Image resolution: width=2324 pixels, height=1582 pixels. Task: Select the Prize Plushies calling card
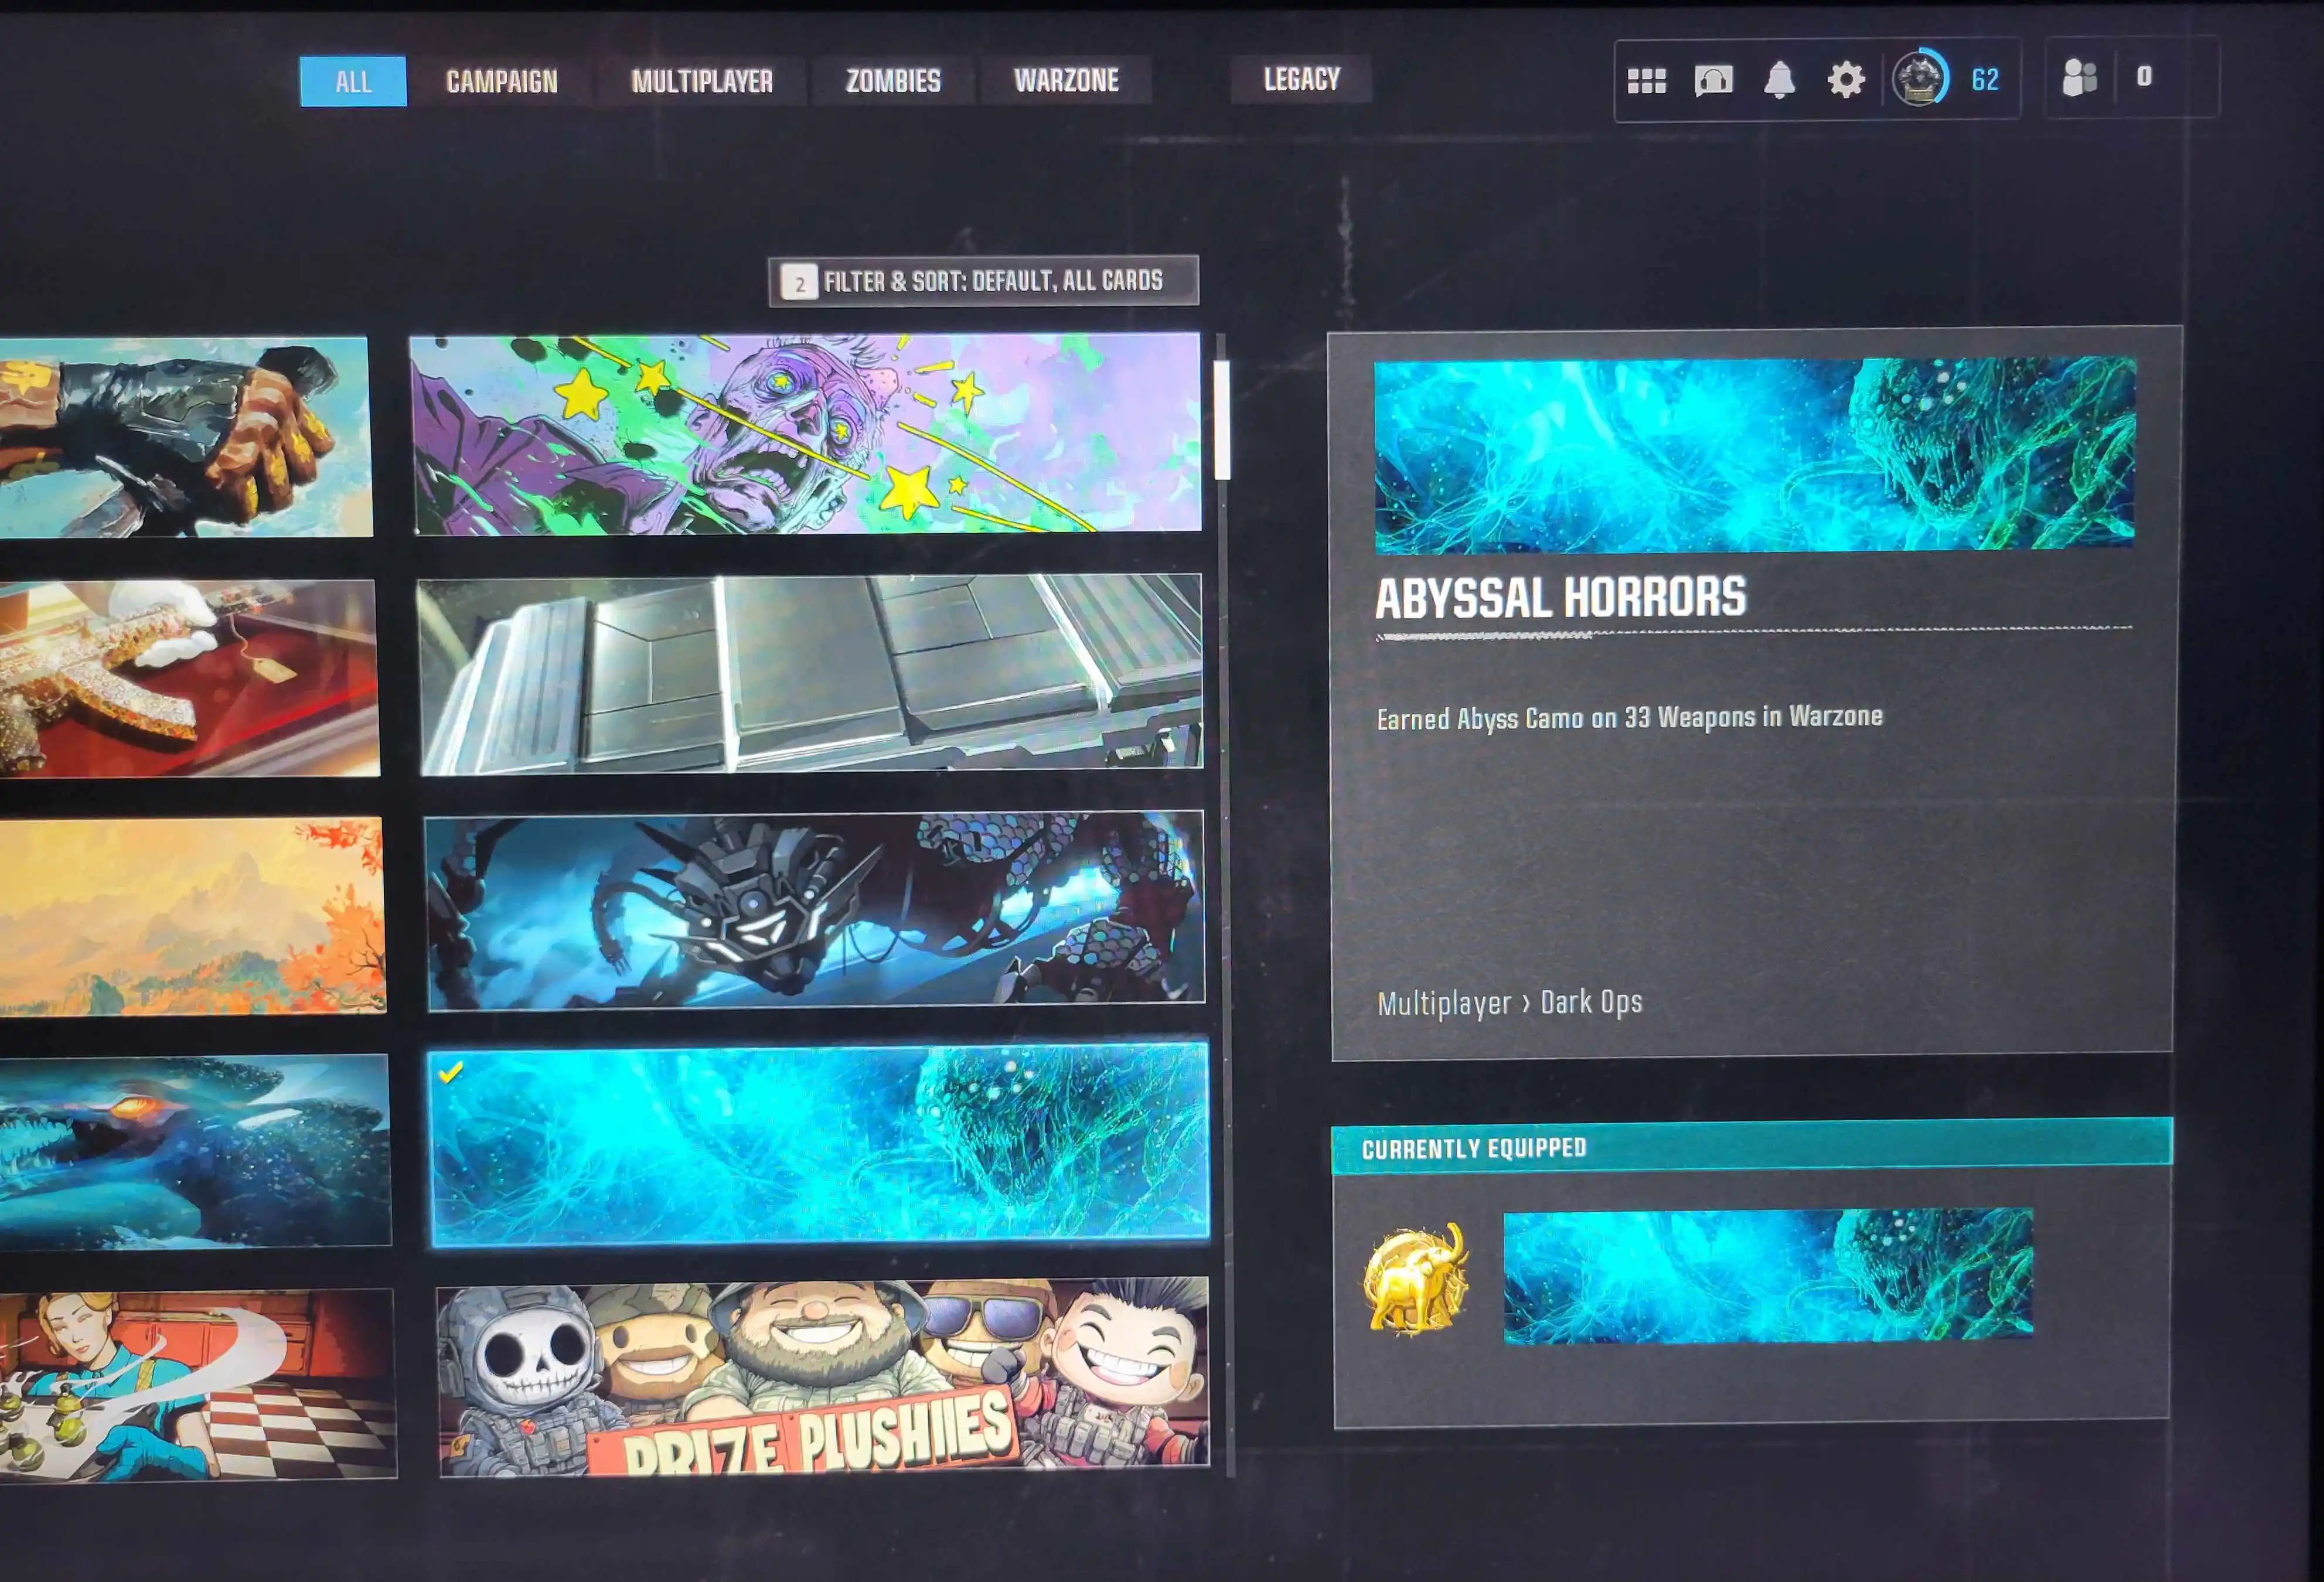tap(823, 1375)
